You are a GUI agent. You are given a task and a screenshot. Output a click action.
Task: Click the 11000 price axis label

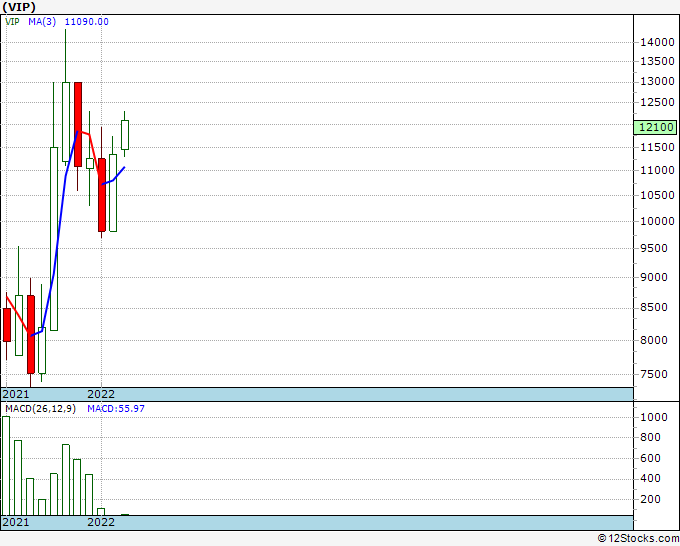click(657, 170)
